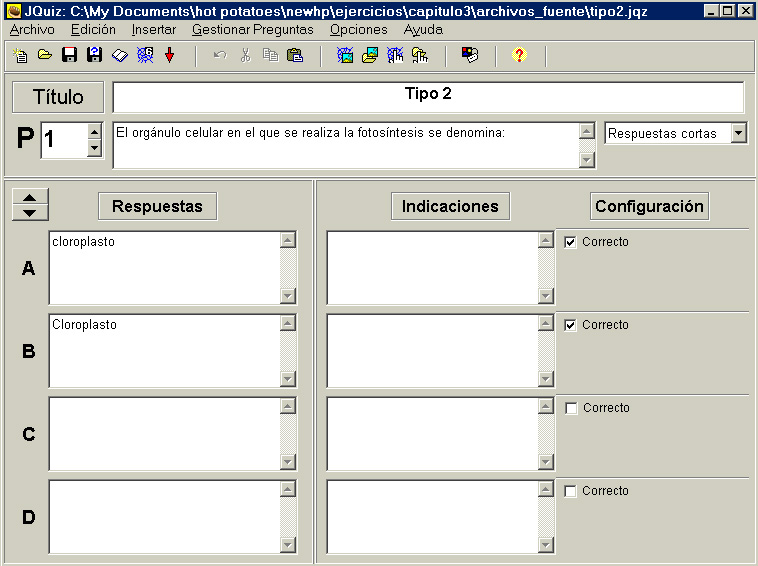Click the Paste clipboard icon
This screenshot has height=566, width=758.
click(x=295, y=55)
